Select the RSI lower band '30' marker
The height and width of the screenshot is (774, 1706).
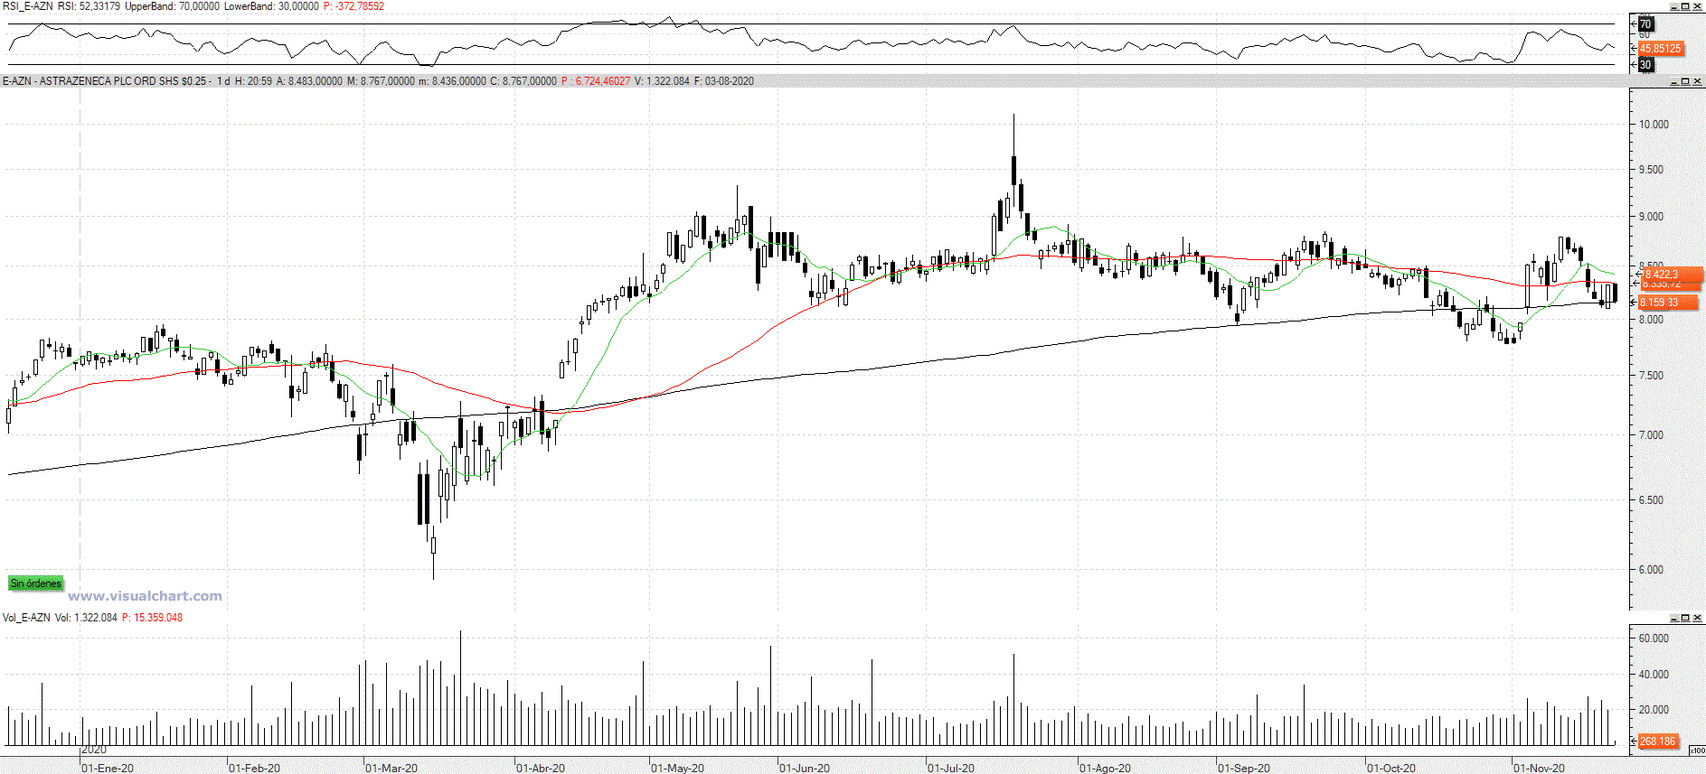1646,64
